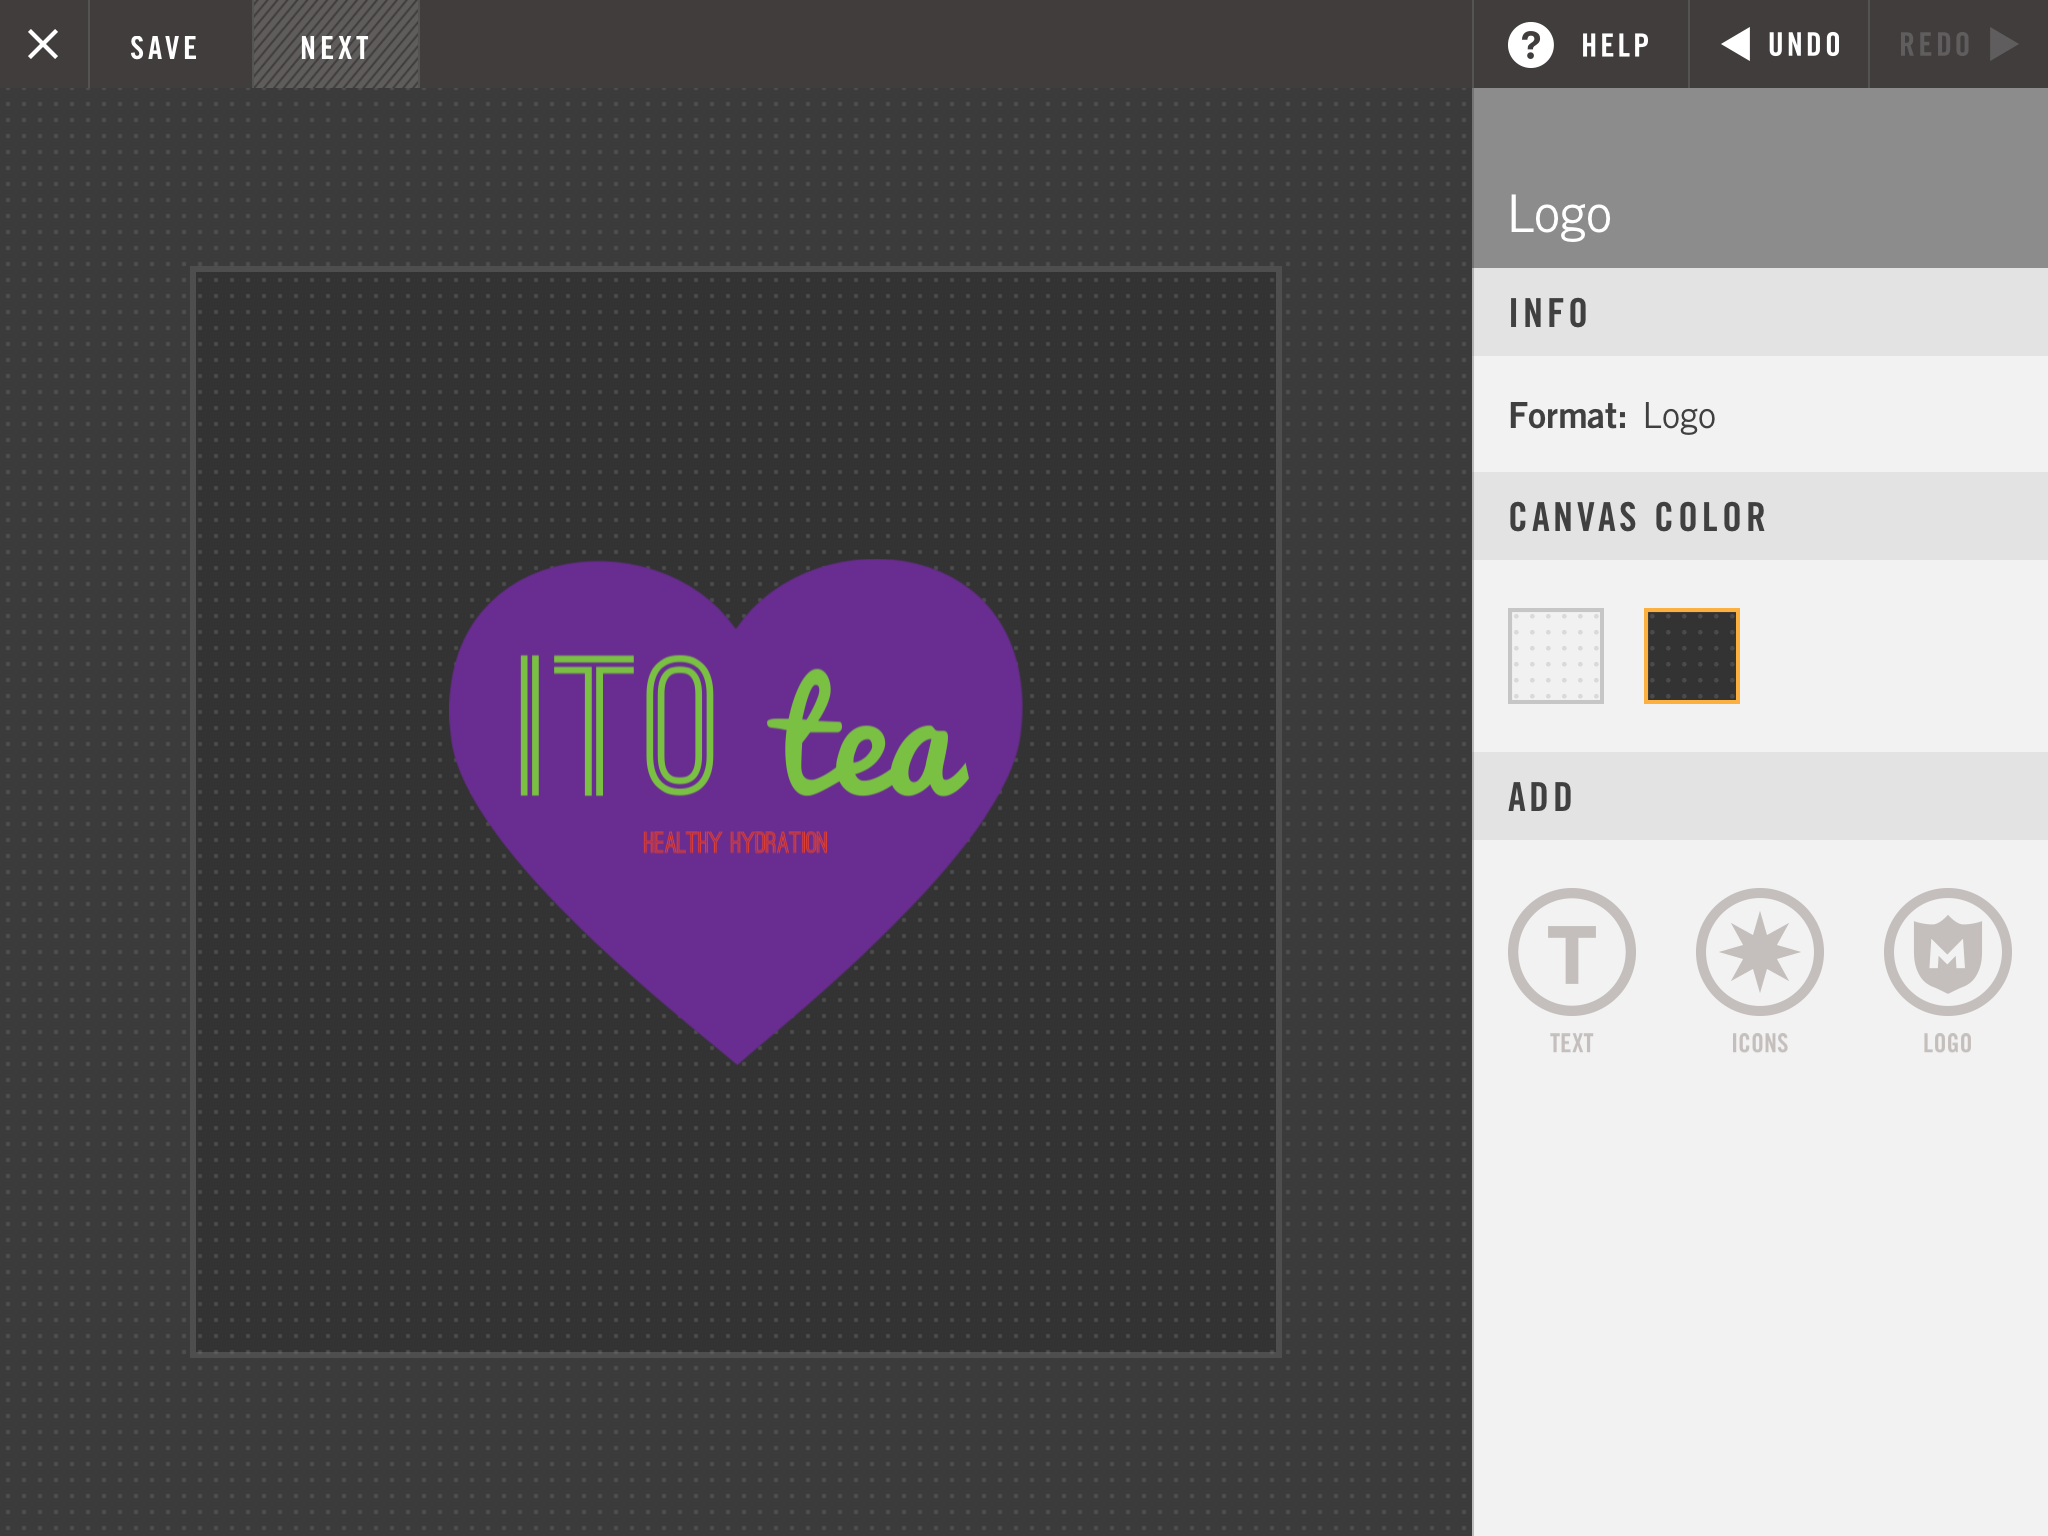Open the HELP question mark icon
This screenshot has height=1536, width=2048.
point(1530,45)
